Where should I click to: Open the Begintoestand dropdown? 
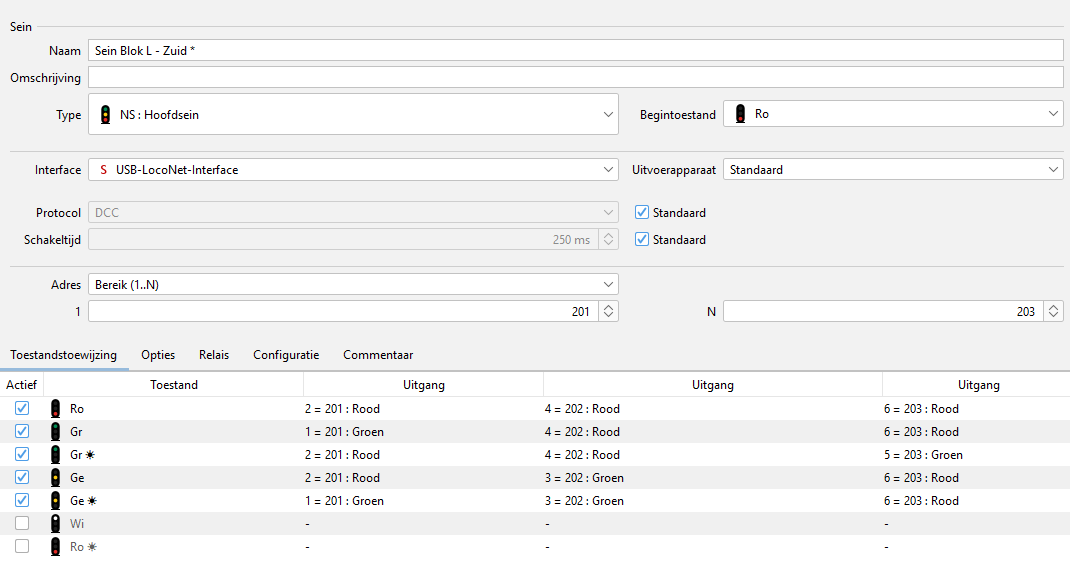coord(892,115)
